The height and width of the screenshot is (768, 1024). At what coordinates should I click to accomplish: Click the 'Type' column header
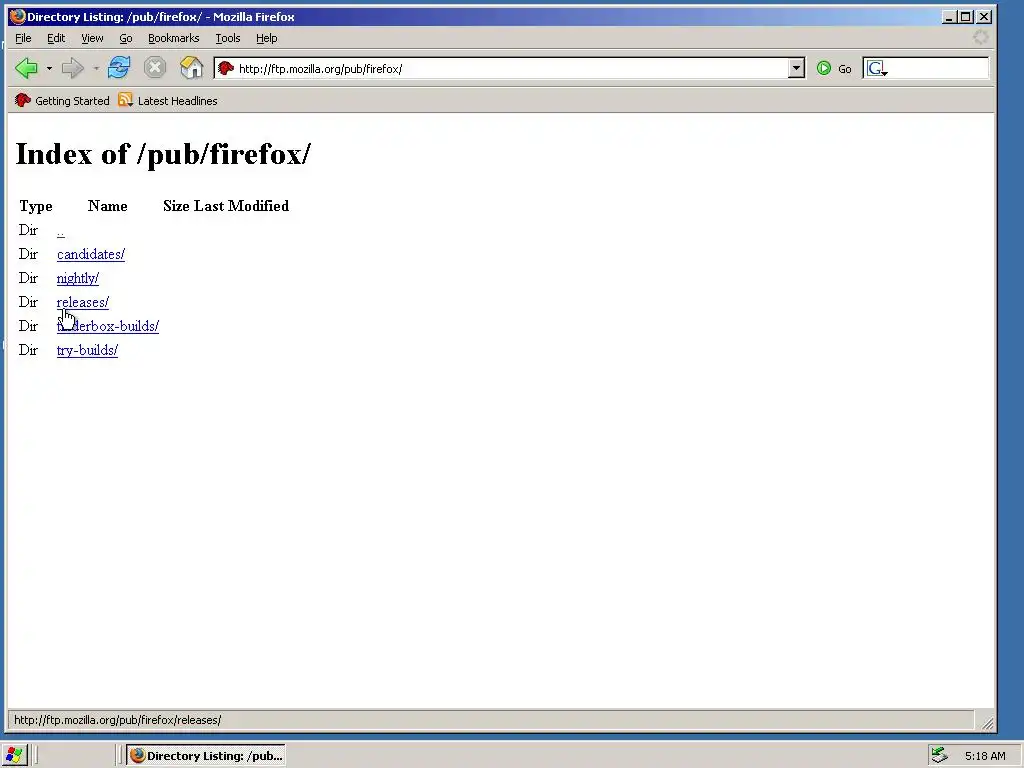coord(36,206)
